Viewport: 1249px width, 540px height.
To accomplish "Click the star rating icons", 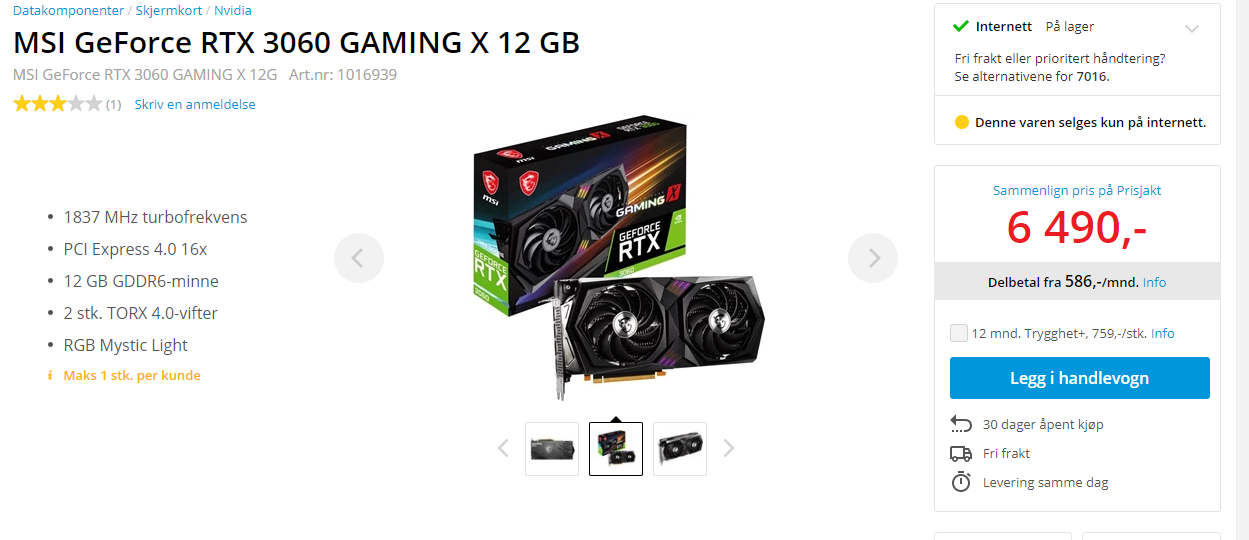I will click(x=57, y=104).
